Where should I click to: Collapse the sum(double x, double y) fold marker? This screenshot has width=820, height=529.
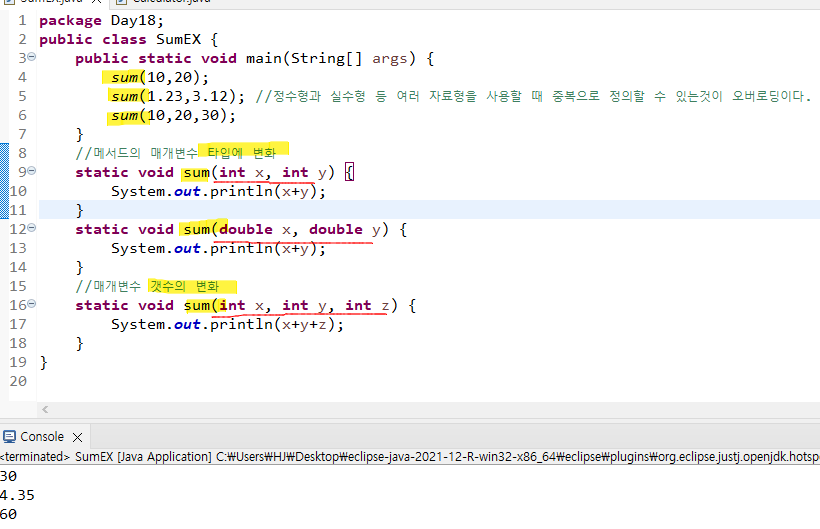[31, 227]
